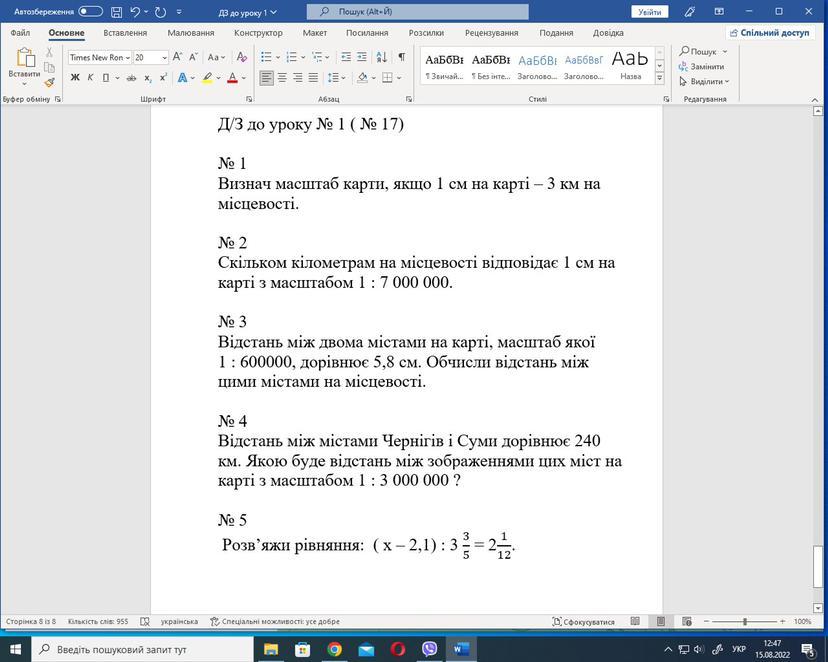
Task: Click the Спільний доступ button
Action: (769, 33)
